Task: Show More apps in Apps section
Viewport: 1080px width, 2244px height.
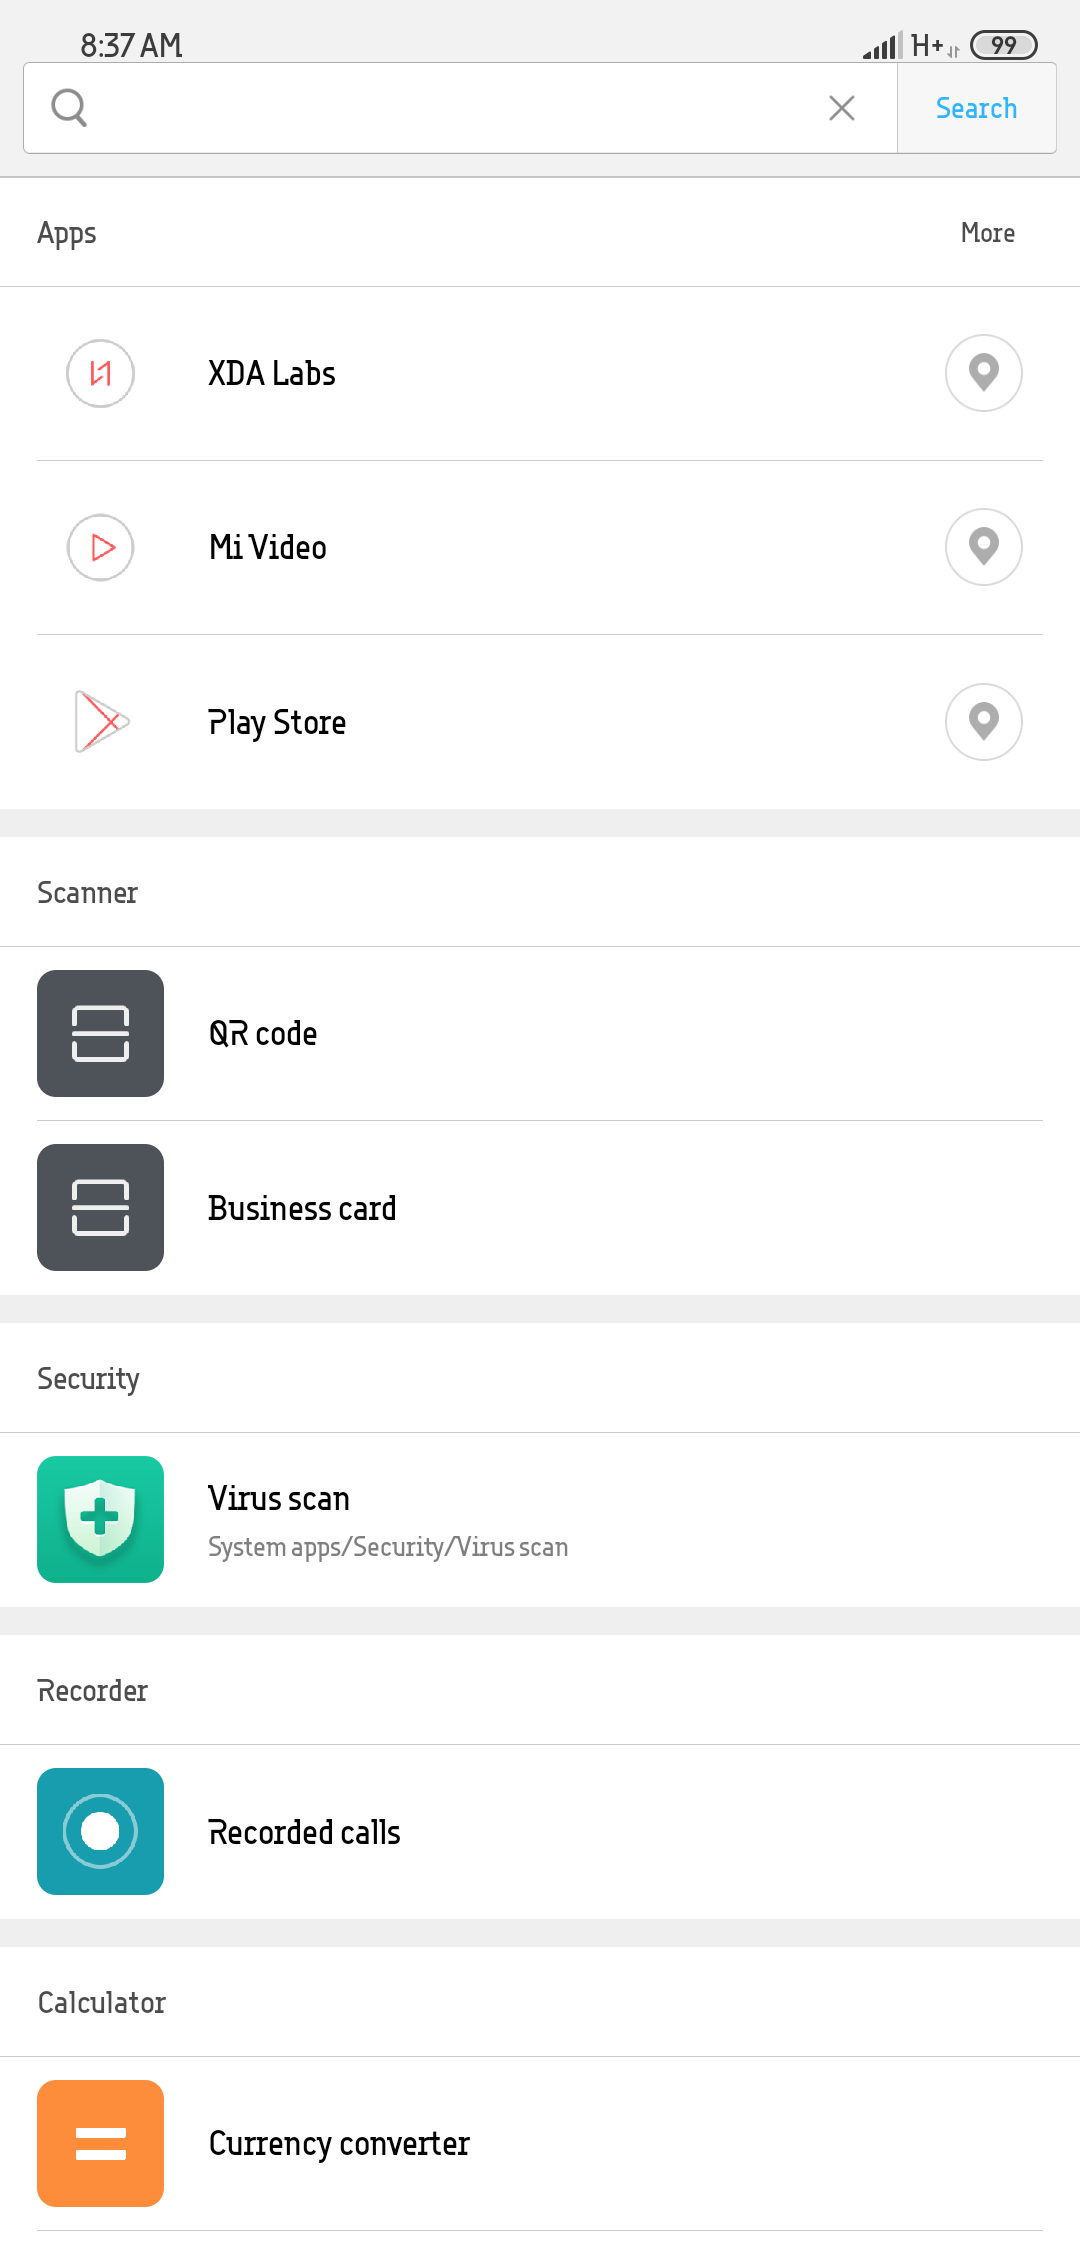Action: (x=988, y=233)
